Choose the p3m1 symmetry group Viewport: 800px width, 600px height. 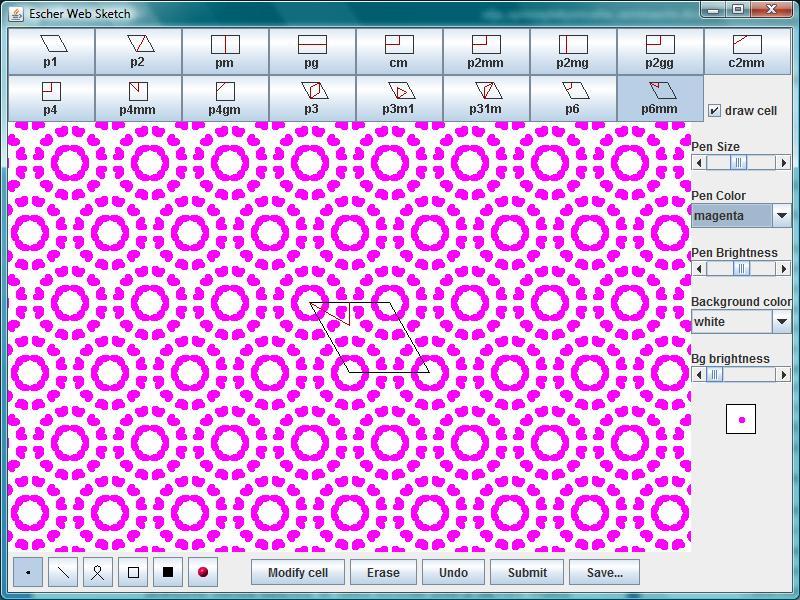point(399,98)
